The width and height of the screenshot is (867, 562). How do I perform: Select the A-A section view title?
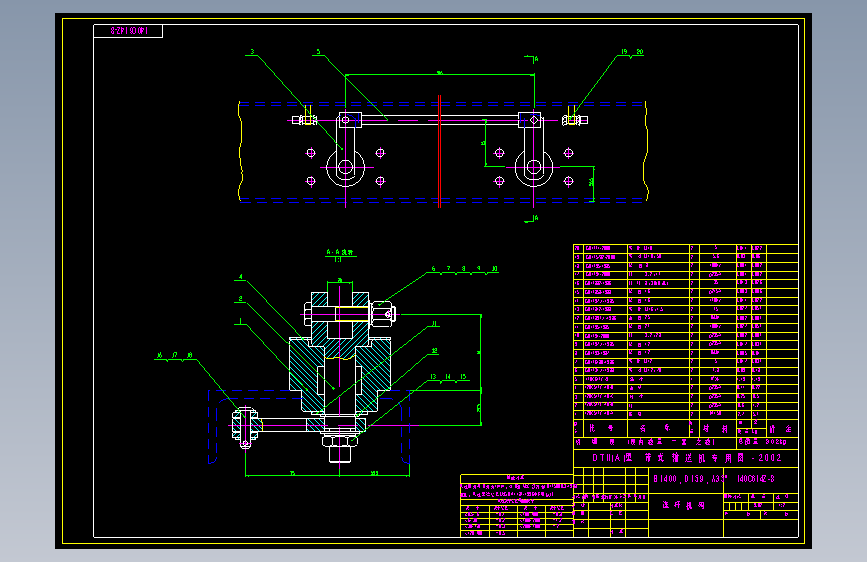(340, 255)
